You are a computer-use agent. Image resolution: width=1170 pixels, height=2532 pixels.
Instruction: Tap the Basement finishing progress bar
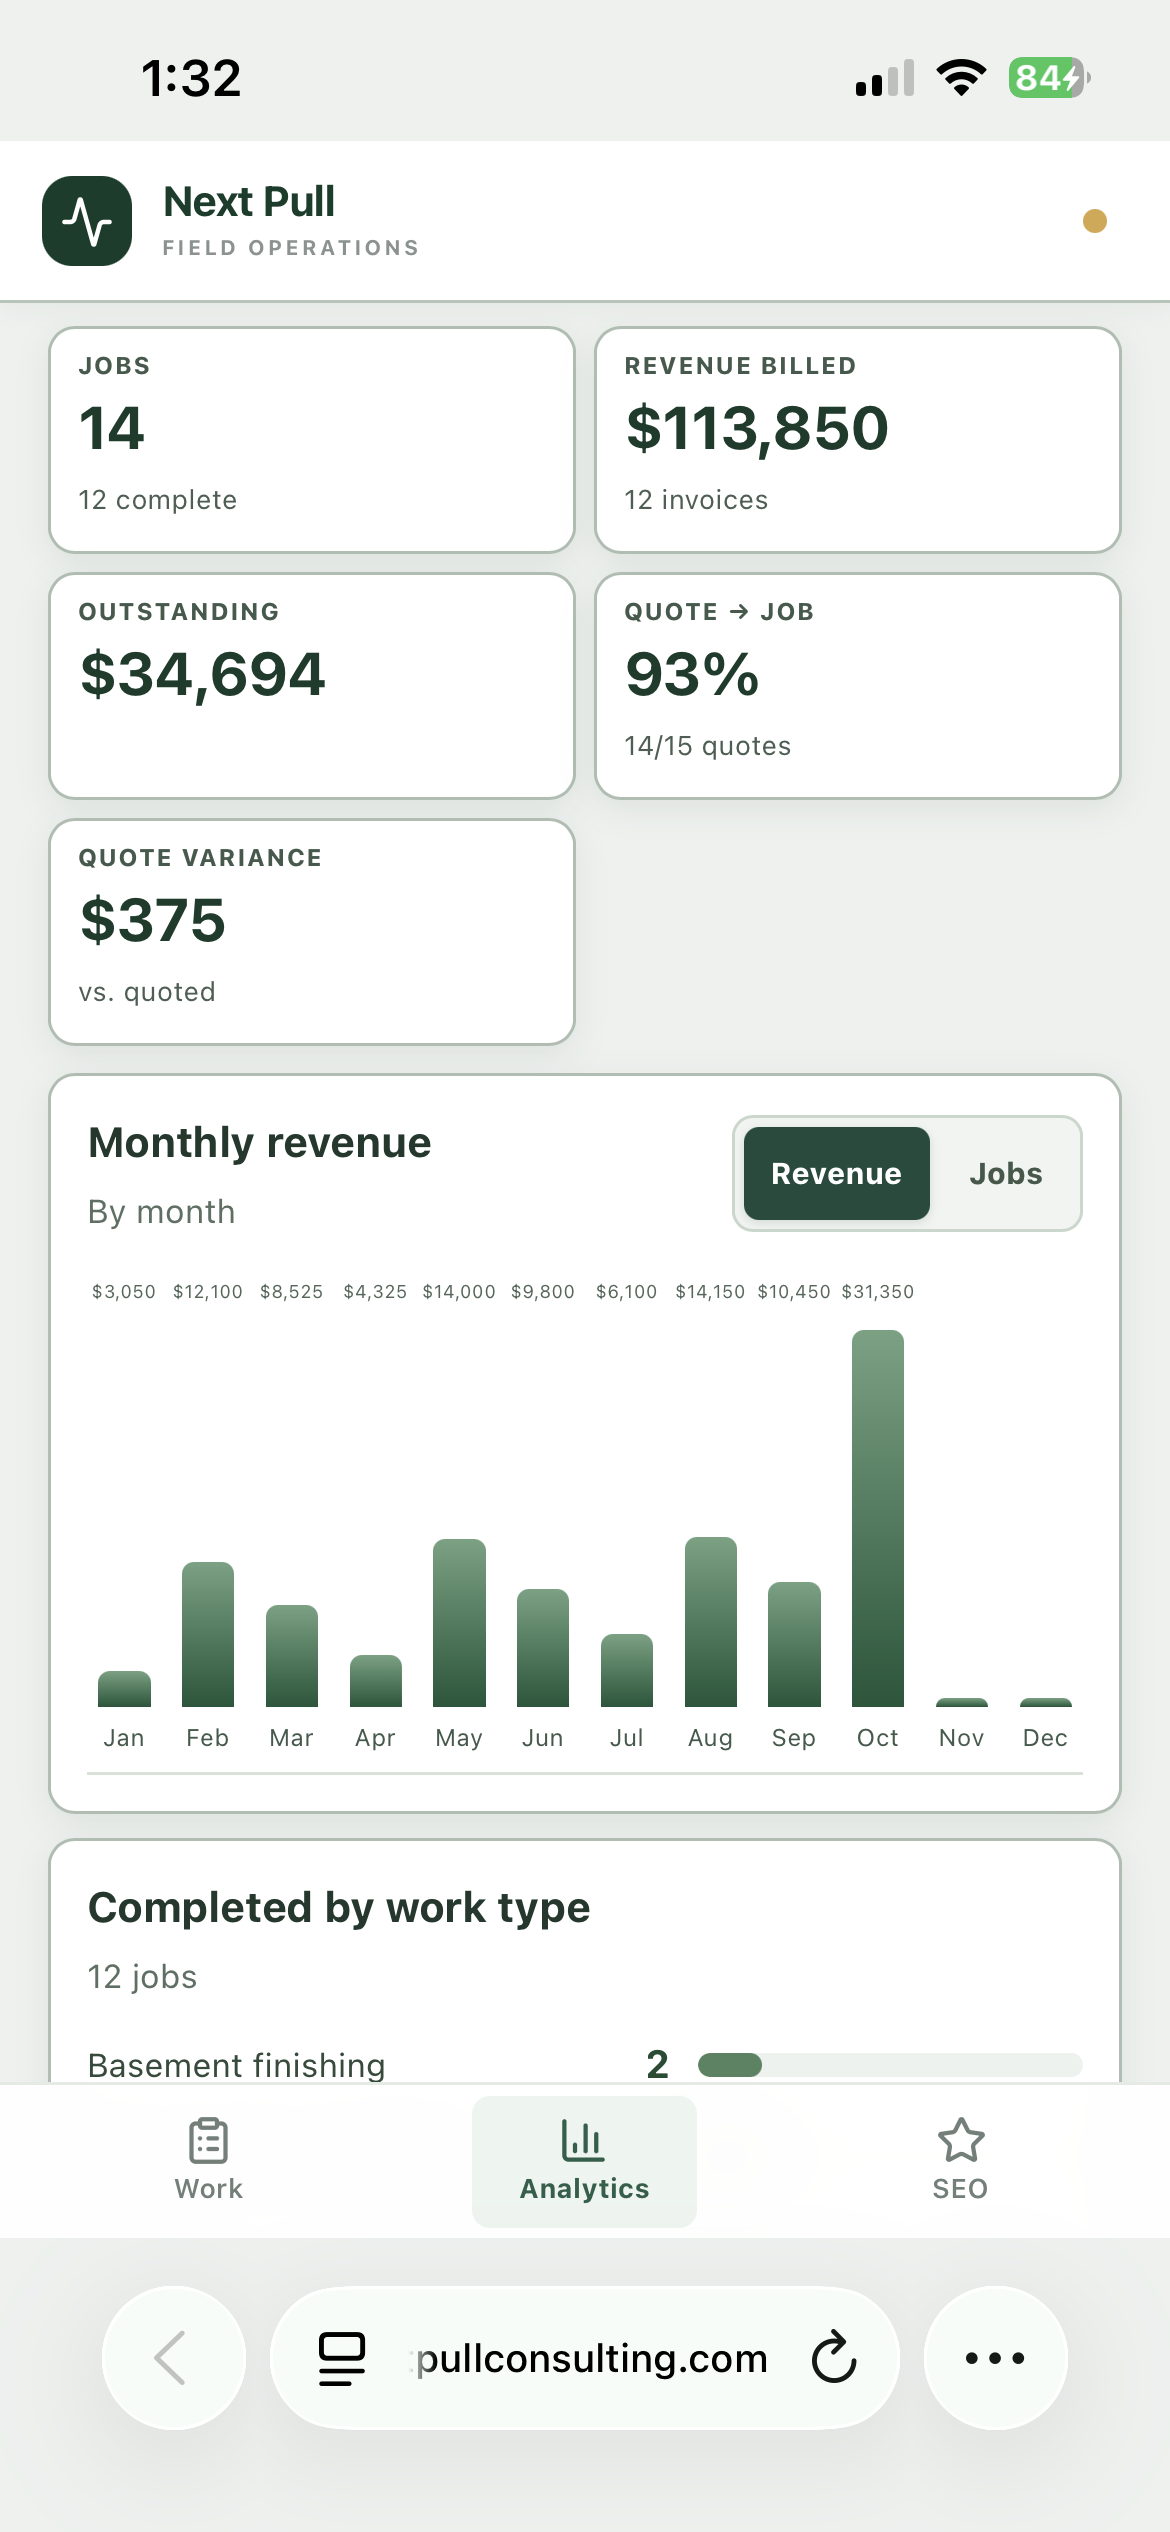[x=890, y=2065]
